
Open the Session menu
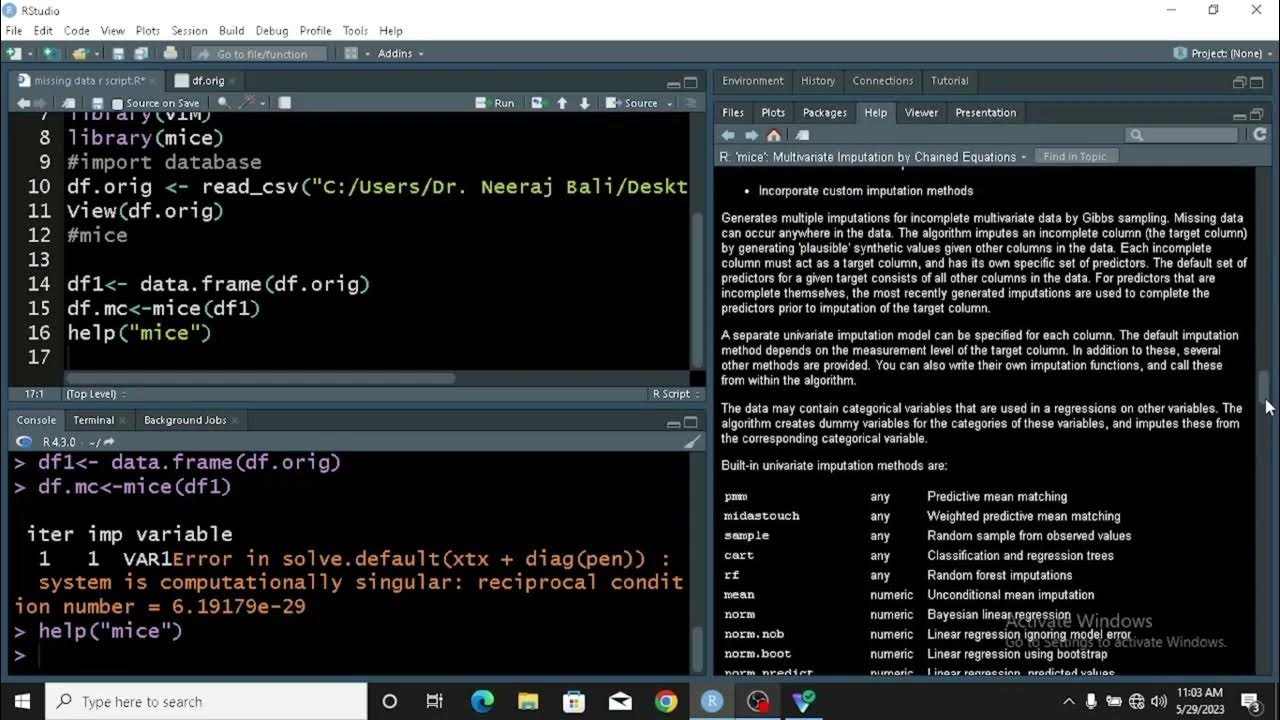pyautogui.click(x=189, y=31)
